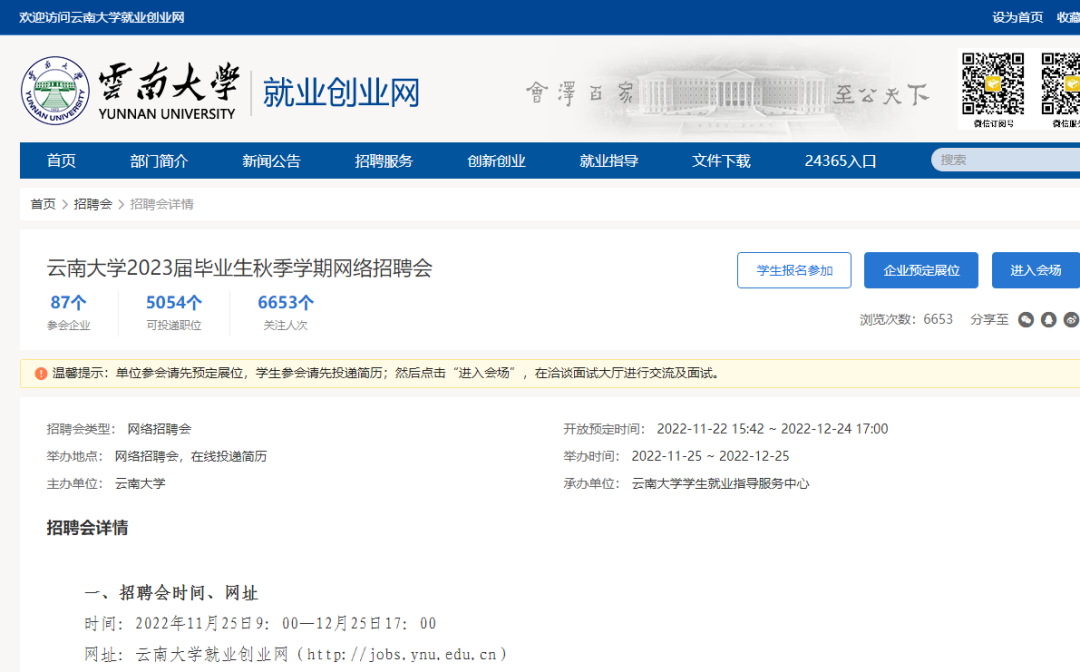The image size is (1080, 672).
Task: Open the 招聘服务 navigation menu
Action: tap(384, 160)
